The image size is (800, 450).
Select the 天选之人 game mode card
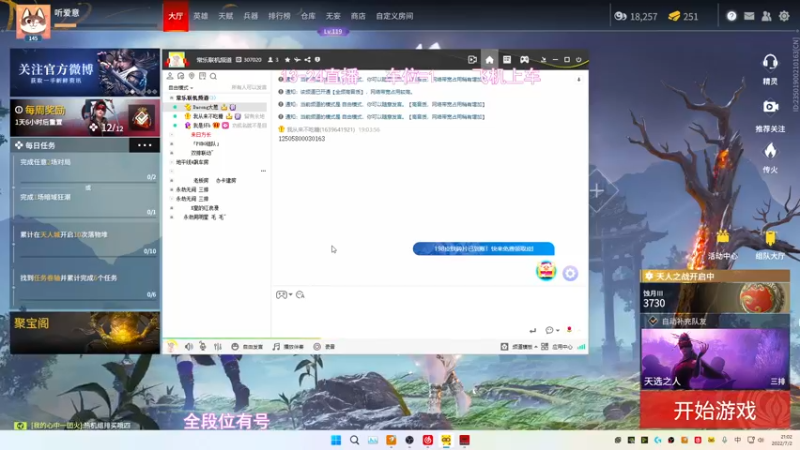[715, 359]
